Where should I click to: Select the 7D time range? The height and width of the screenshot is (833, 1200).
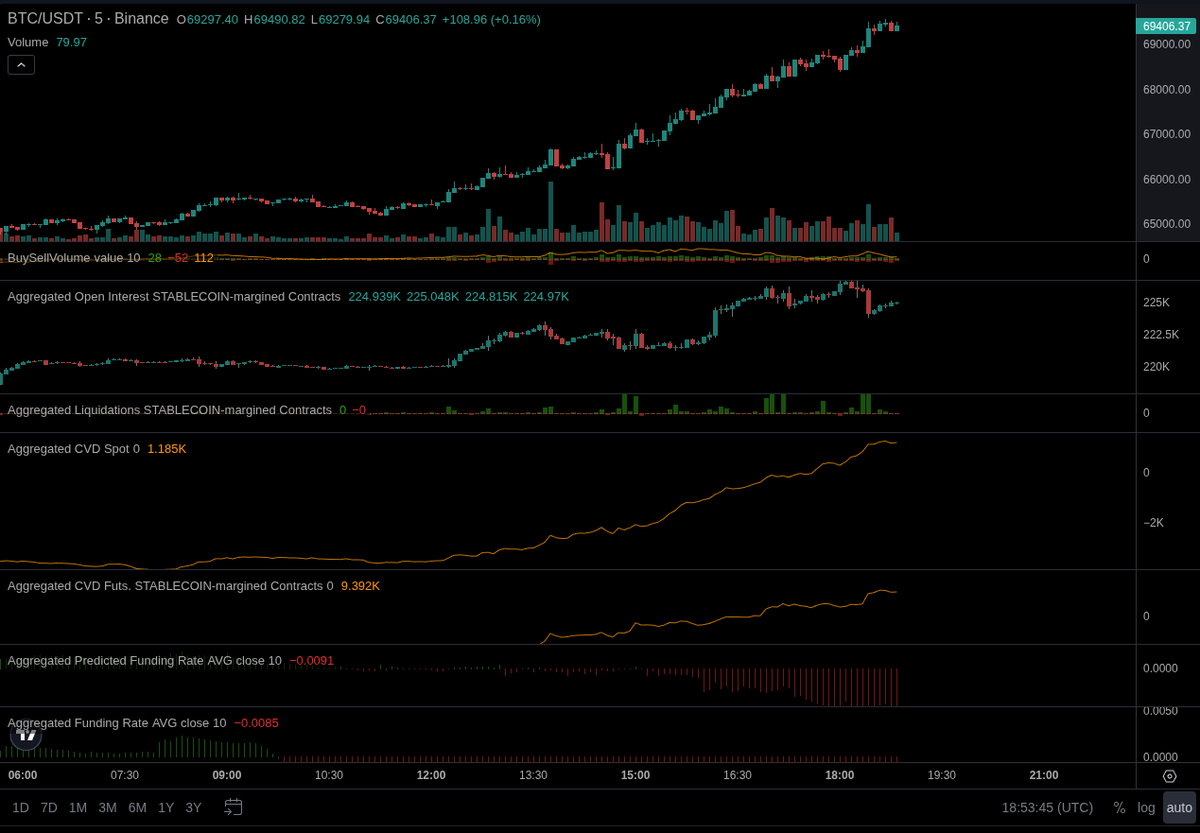click(x=49, y=808)
